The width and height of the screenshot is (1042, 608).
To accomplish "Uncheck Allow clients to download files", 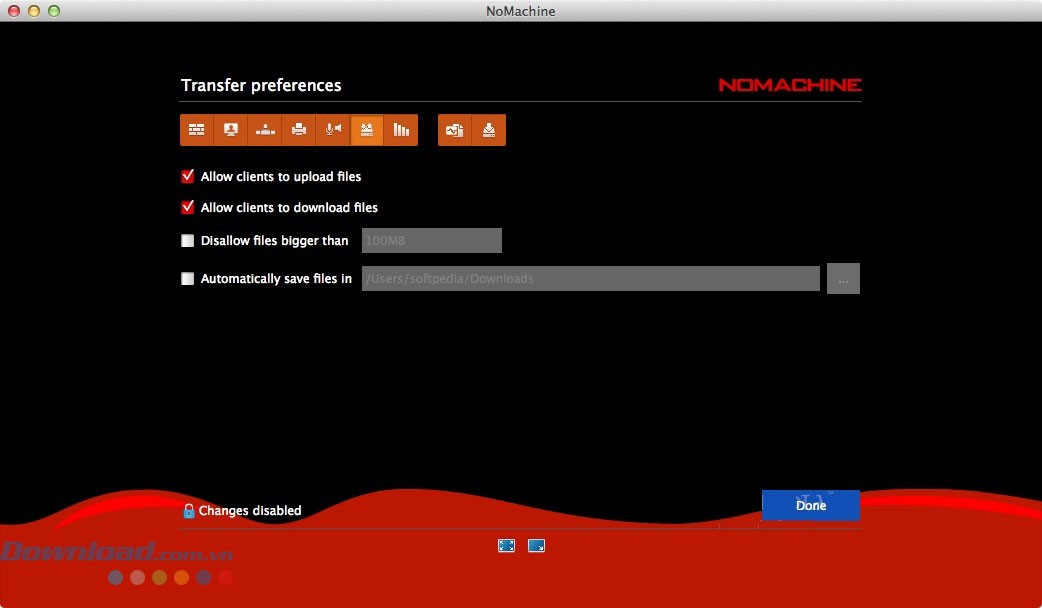I will click(x=188, y=208).
